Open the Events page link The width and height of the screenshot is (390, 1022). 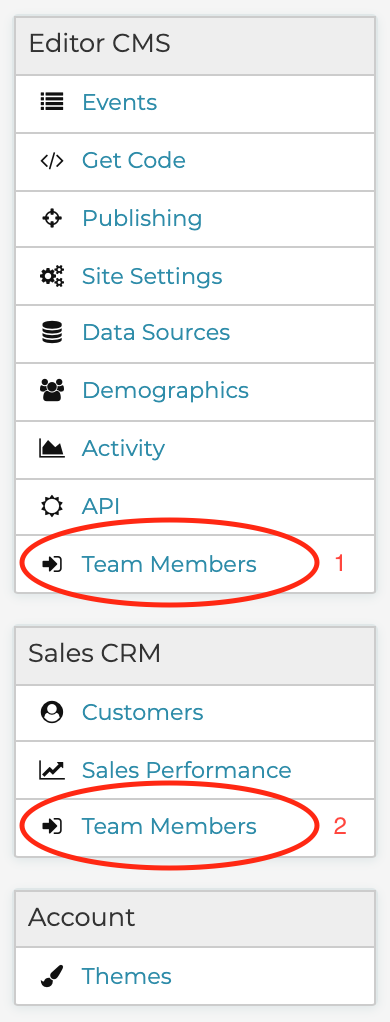click(x=119, y=102)
